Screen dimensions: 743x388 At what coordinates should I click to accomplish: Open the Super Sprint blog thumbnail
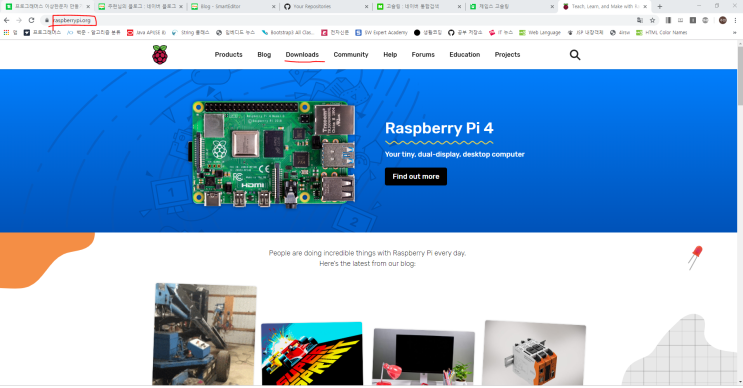click(x=312, y=353)
